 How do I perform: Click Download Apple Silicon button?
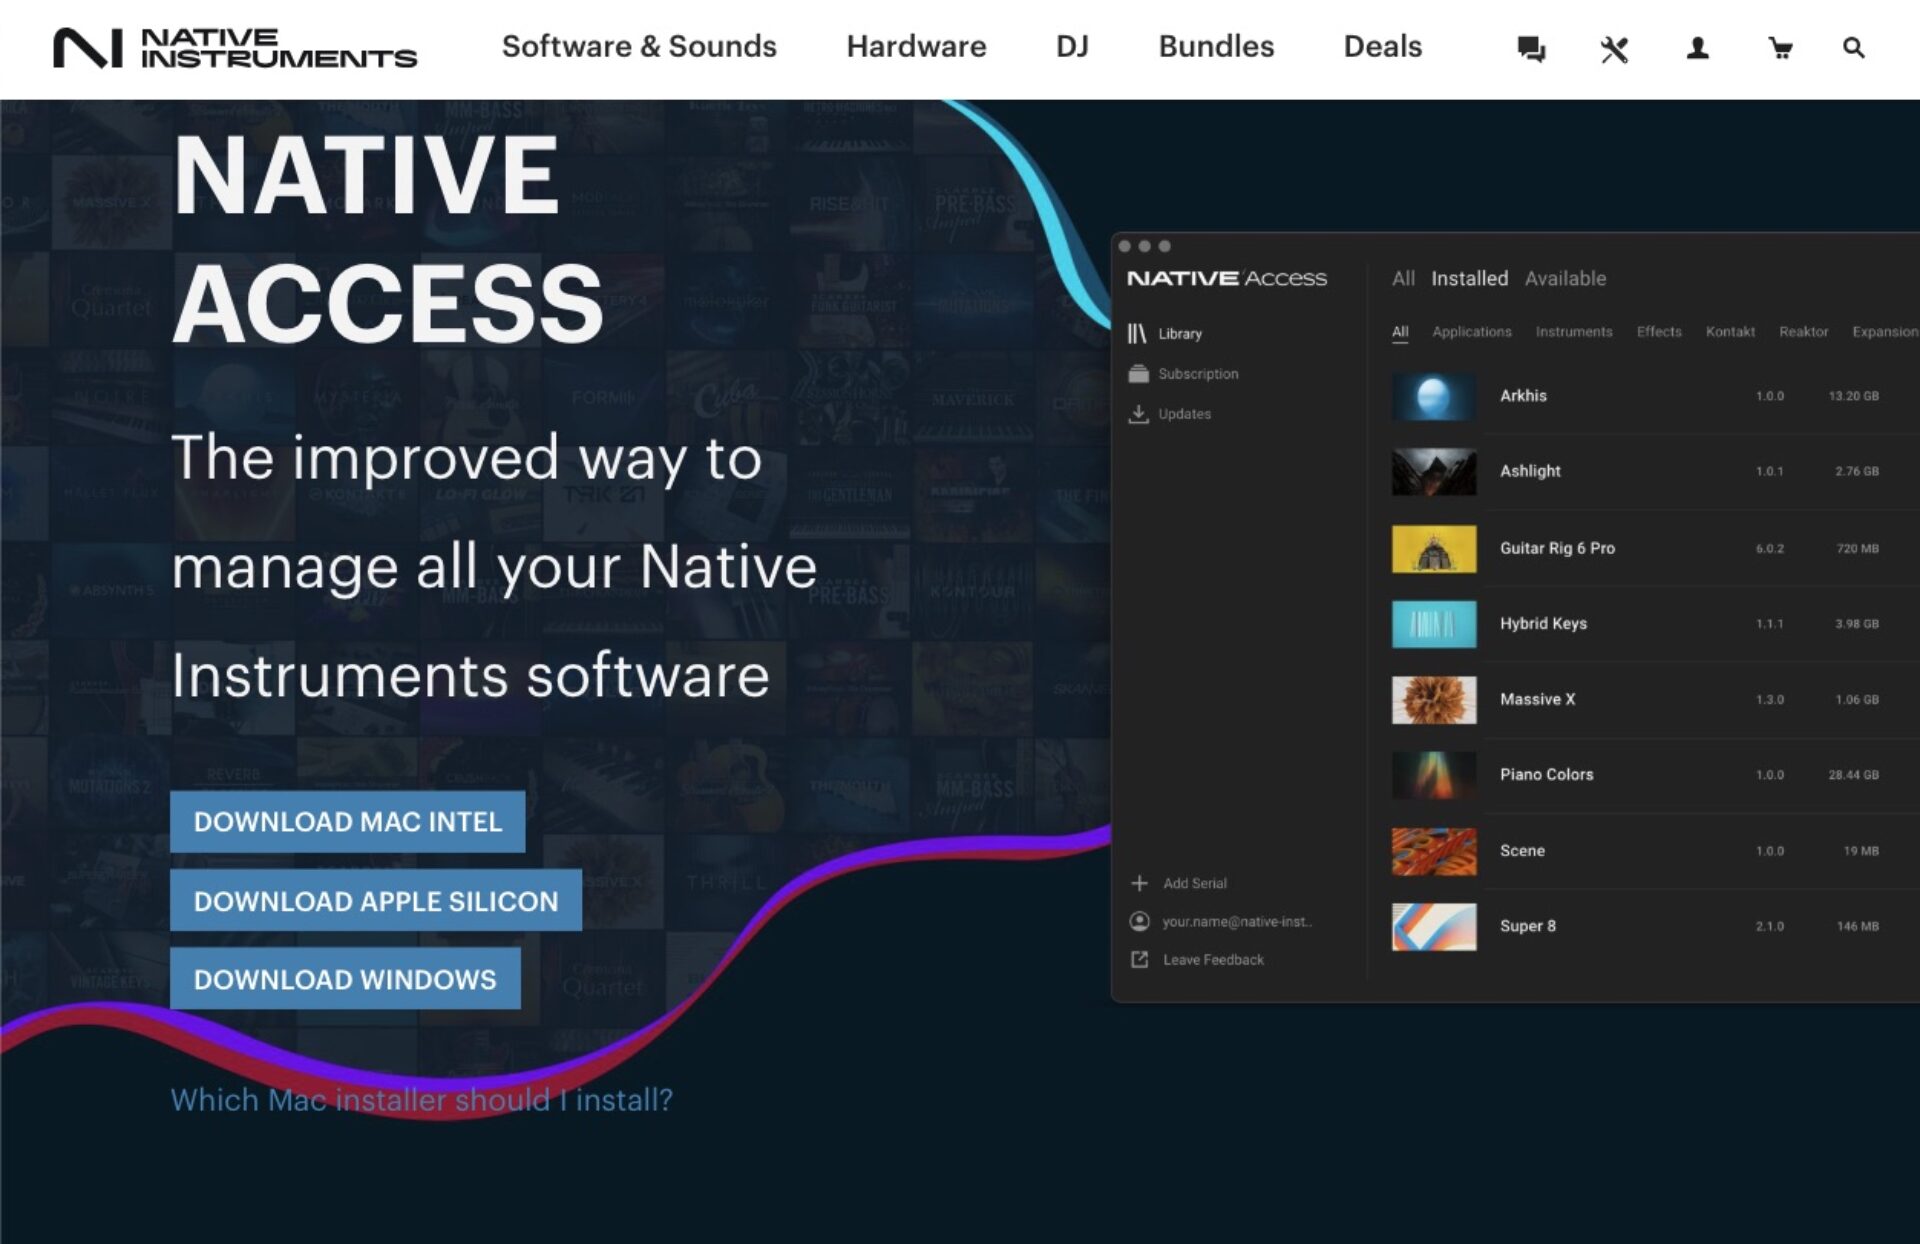[x=376, y=900]
